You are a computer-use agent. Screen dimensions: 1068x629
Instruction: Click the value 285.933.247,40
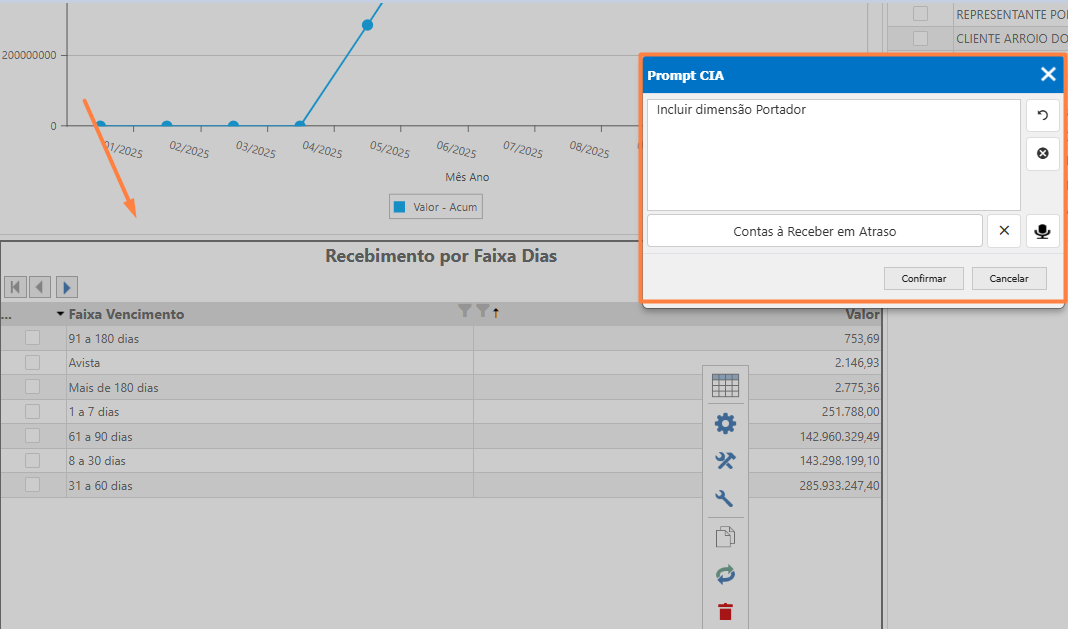[x=840, y=486]
